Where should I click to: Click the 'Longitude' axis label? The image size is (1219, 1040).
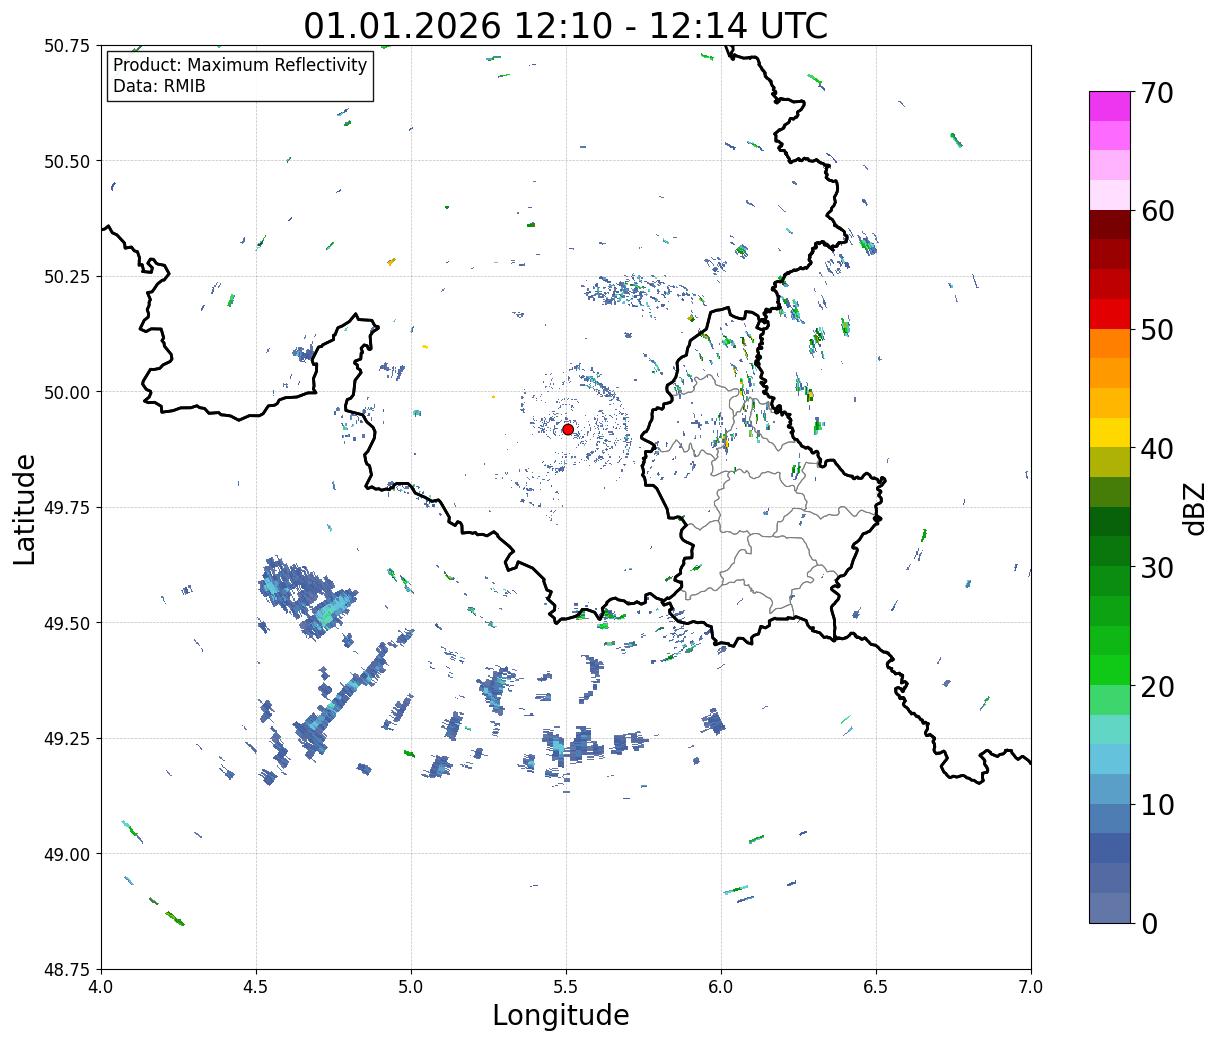[x=561, y=1015]
